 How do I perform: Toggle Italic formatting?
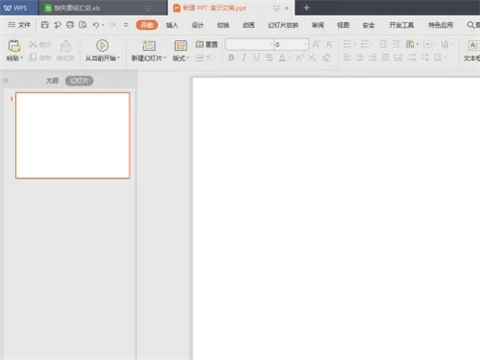point(244,58)
